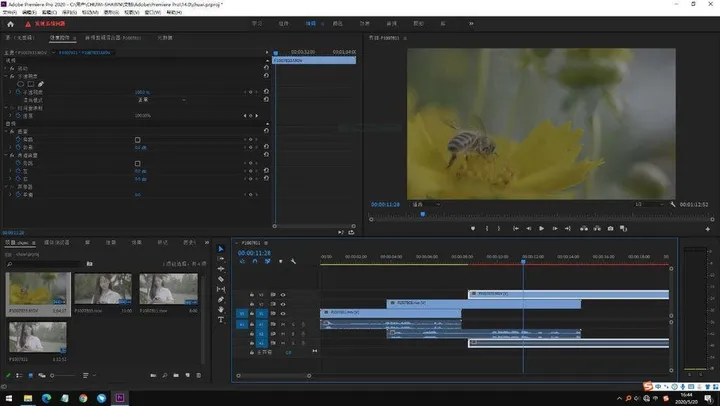Expand the Motion effect properties
720x406 pixels.
point(5,68)
